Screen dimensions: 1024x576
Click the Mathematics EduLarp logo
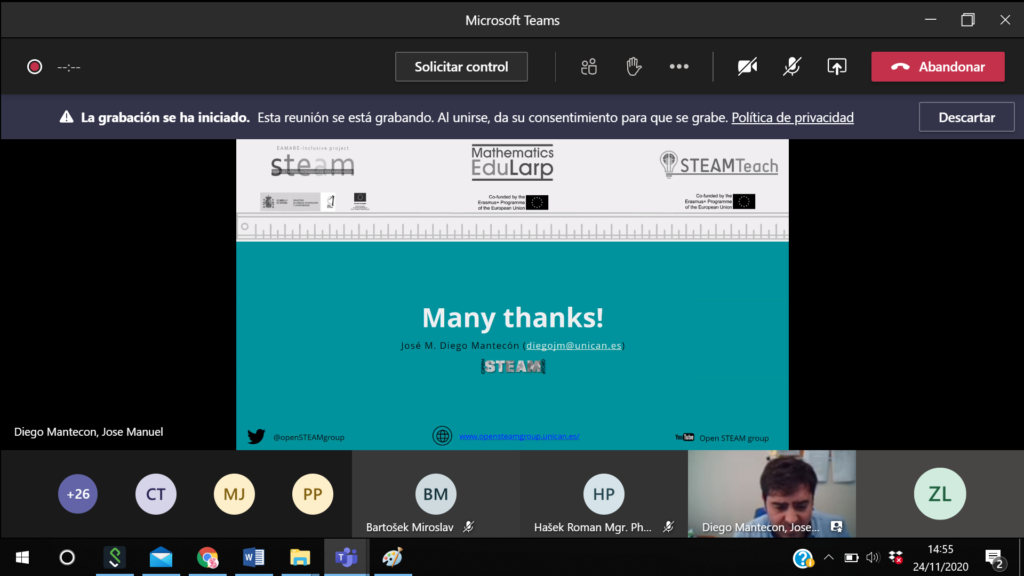[x=513, y=162]
